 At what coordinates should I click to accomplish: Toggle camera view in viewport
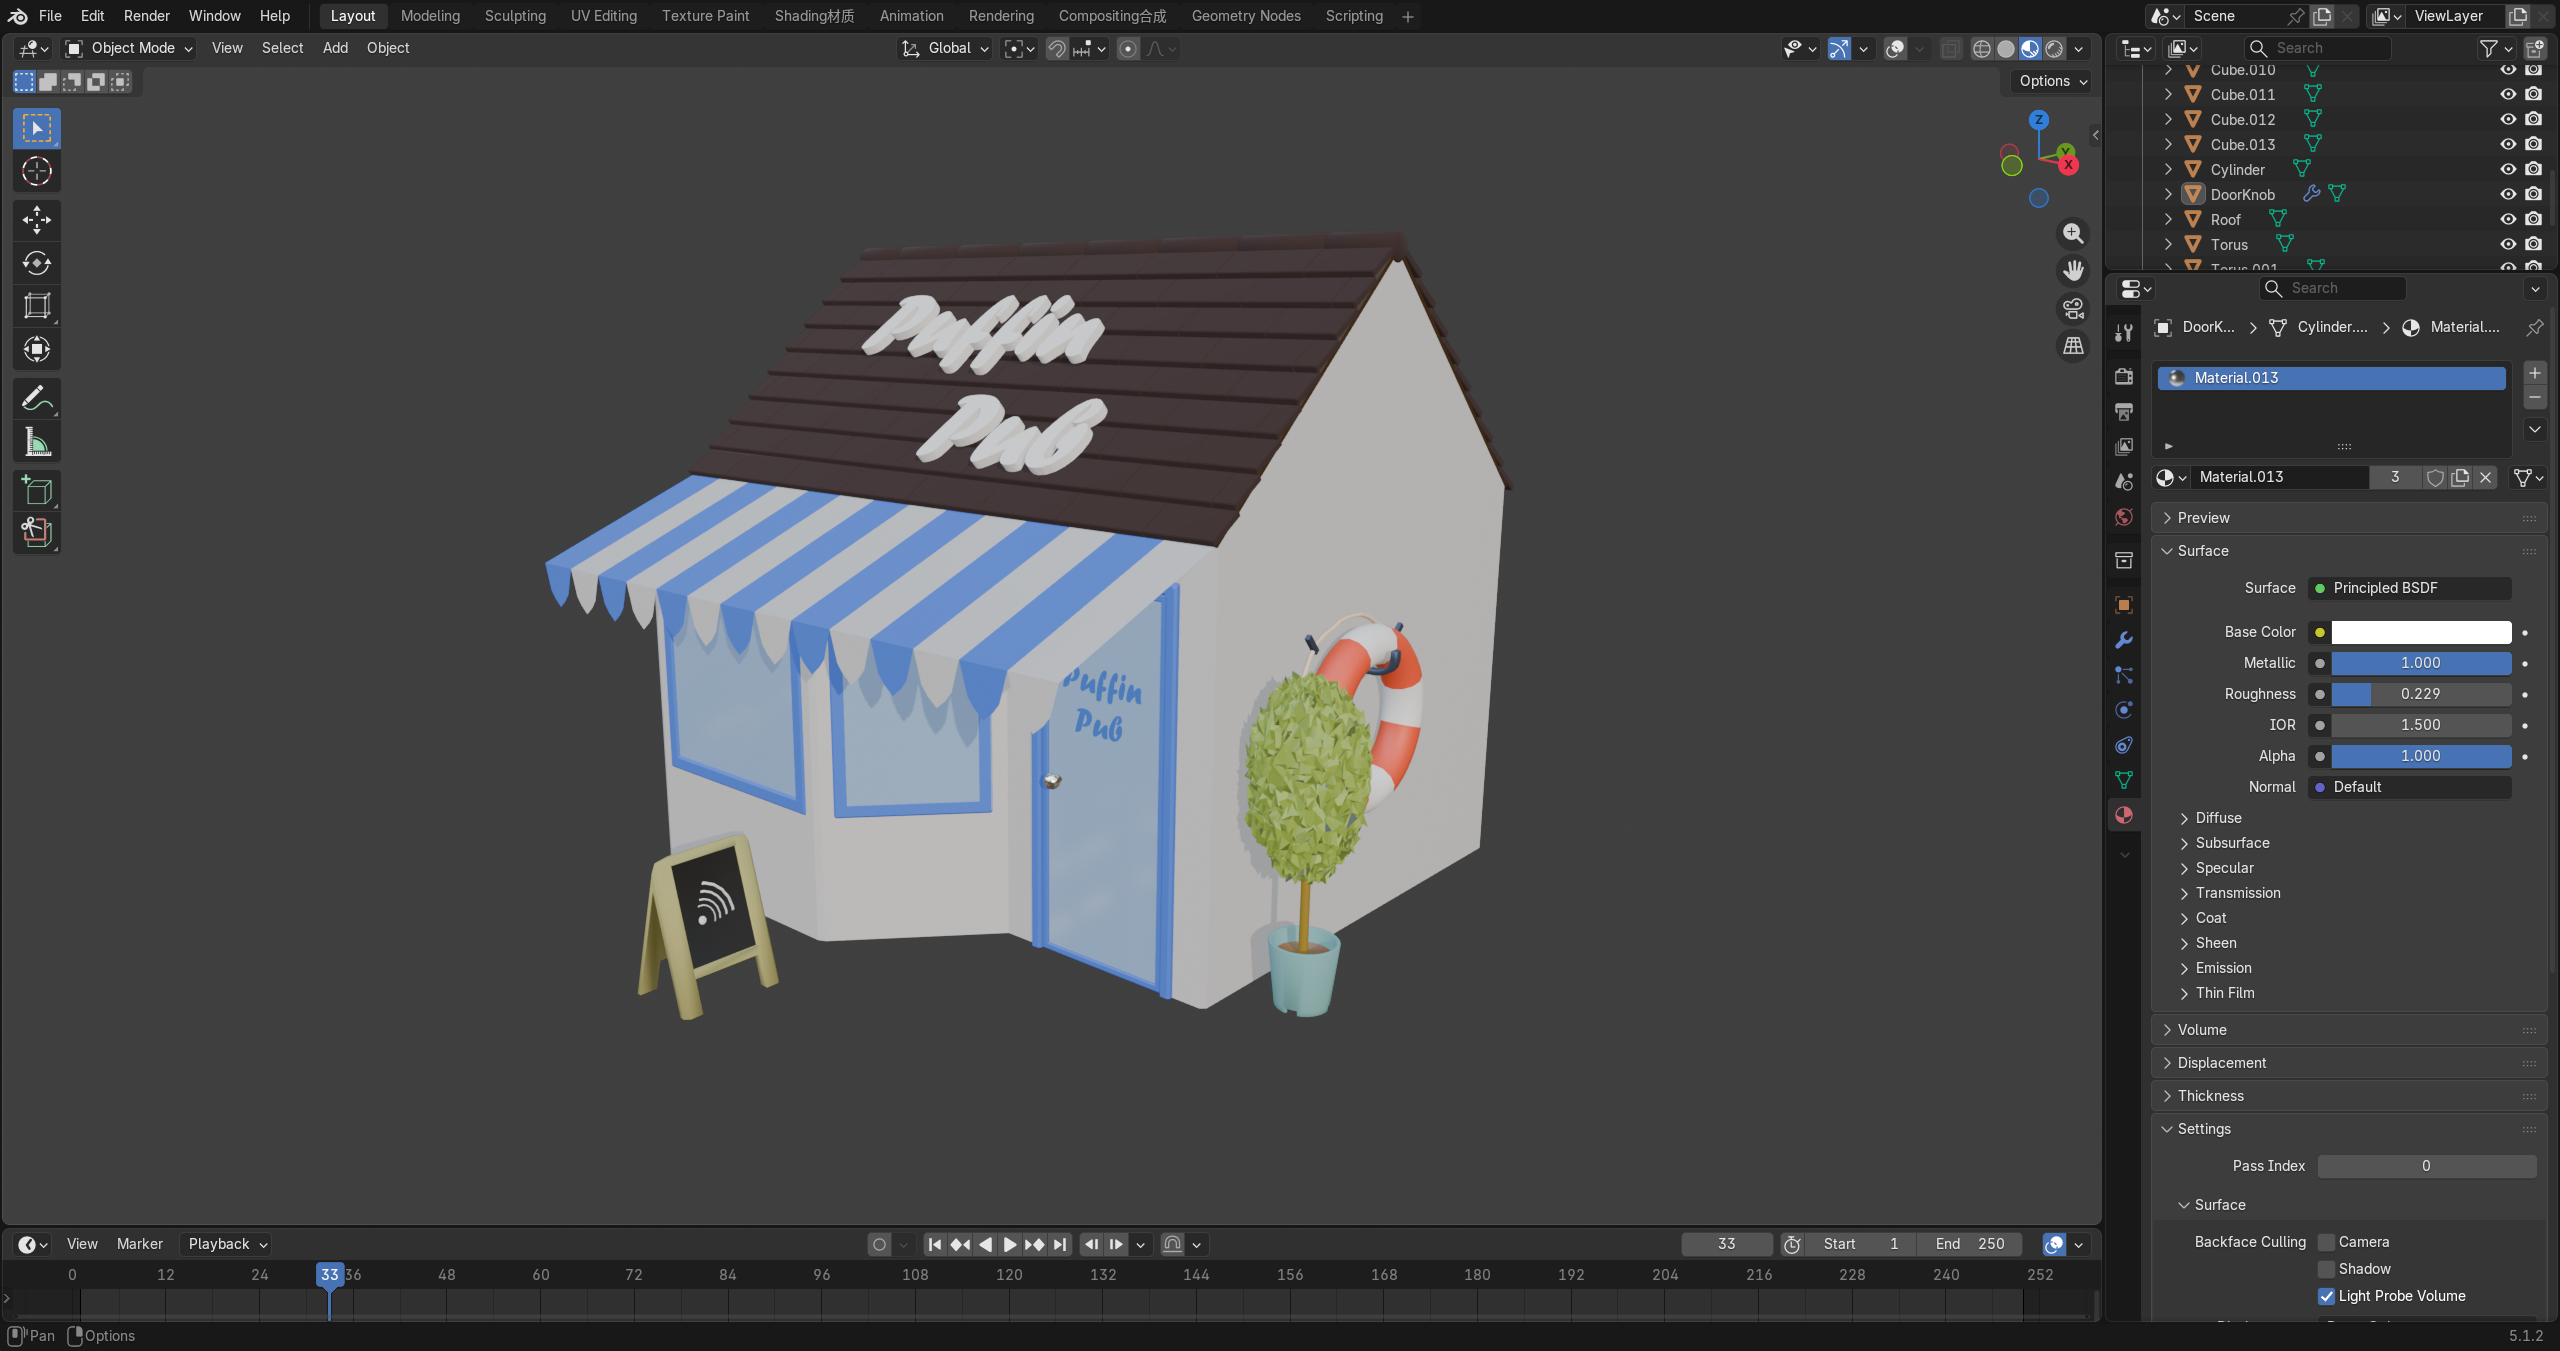(x=2073, y=309)
